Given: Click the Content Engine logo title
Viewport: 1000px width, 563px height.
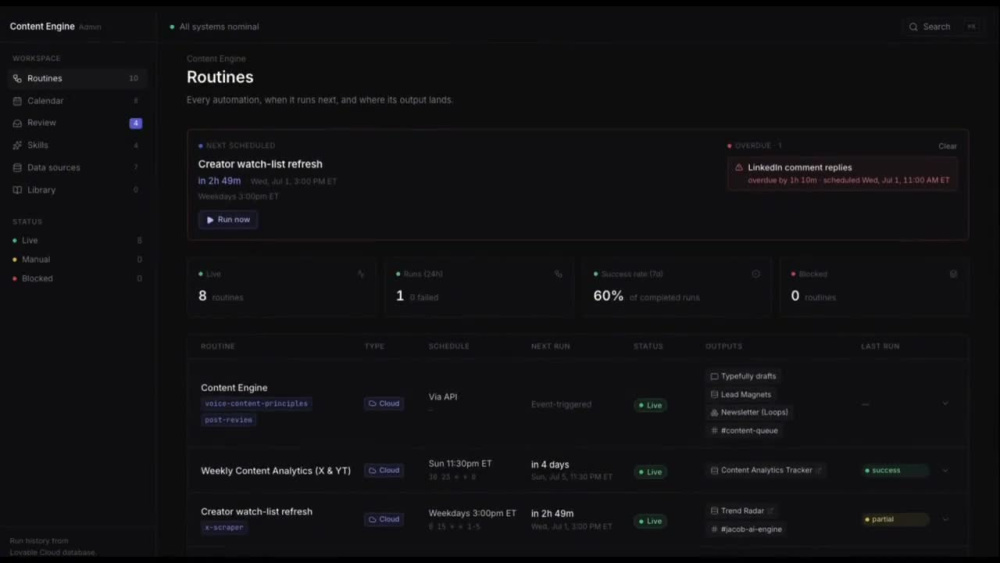Looking at the screenshot, I should pyautogui.click(x=42, y=27).
